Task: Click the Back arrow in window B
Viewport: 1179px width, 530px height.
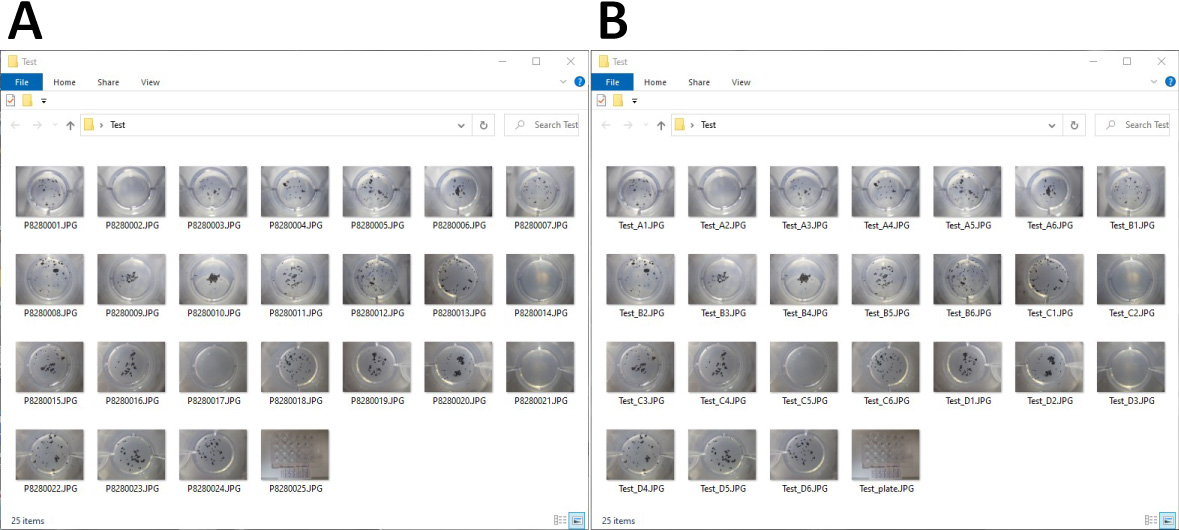Action: tap(606, 126)
